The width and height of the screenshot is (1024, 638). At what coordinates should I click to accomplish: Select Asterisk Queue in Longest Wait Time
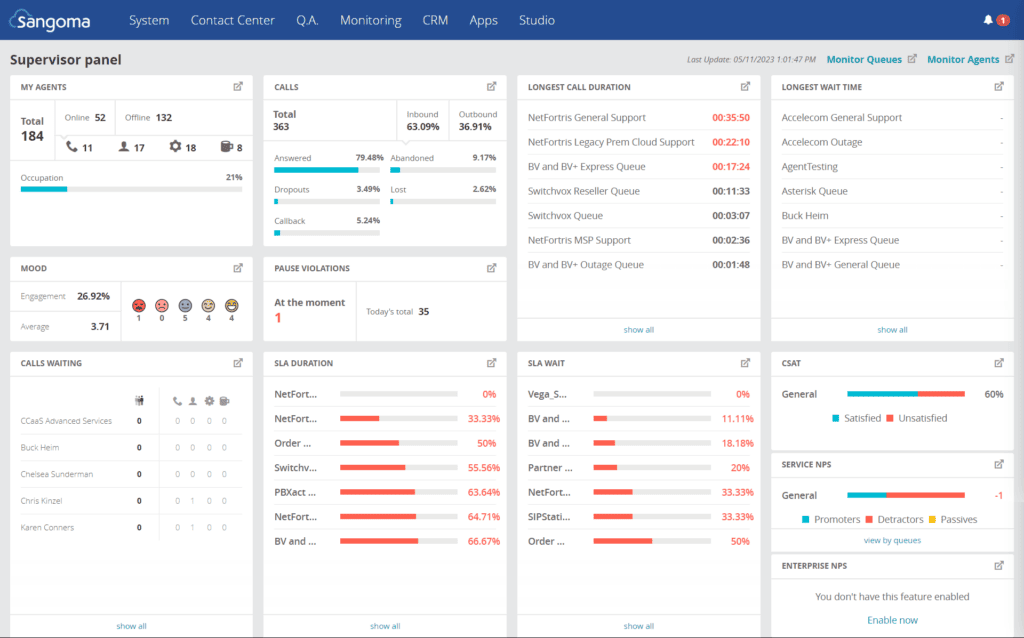[892, 191]
